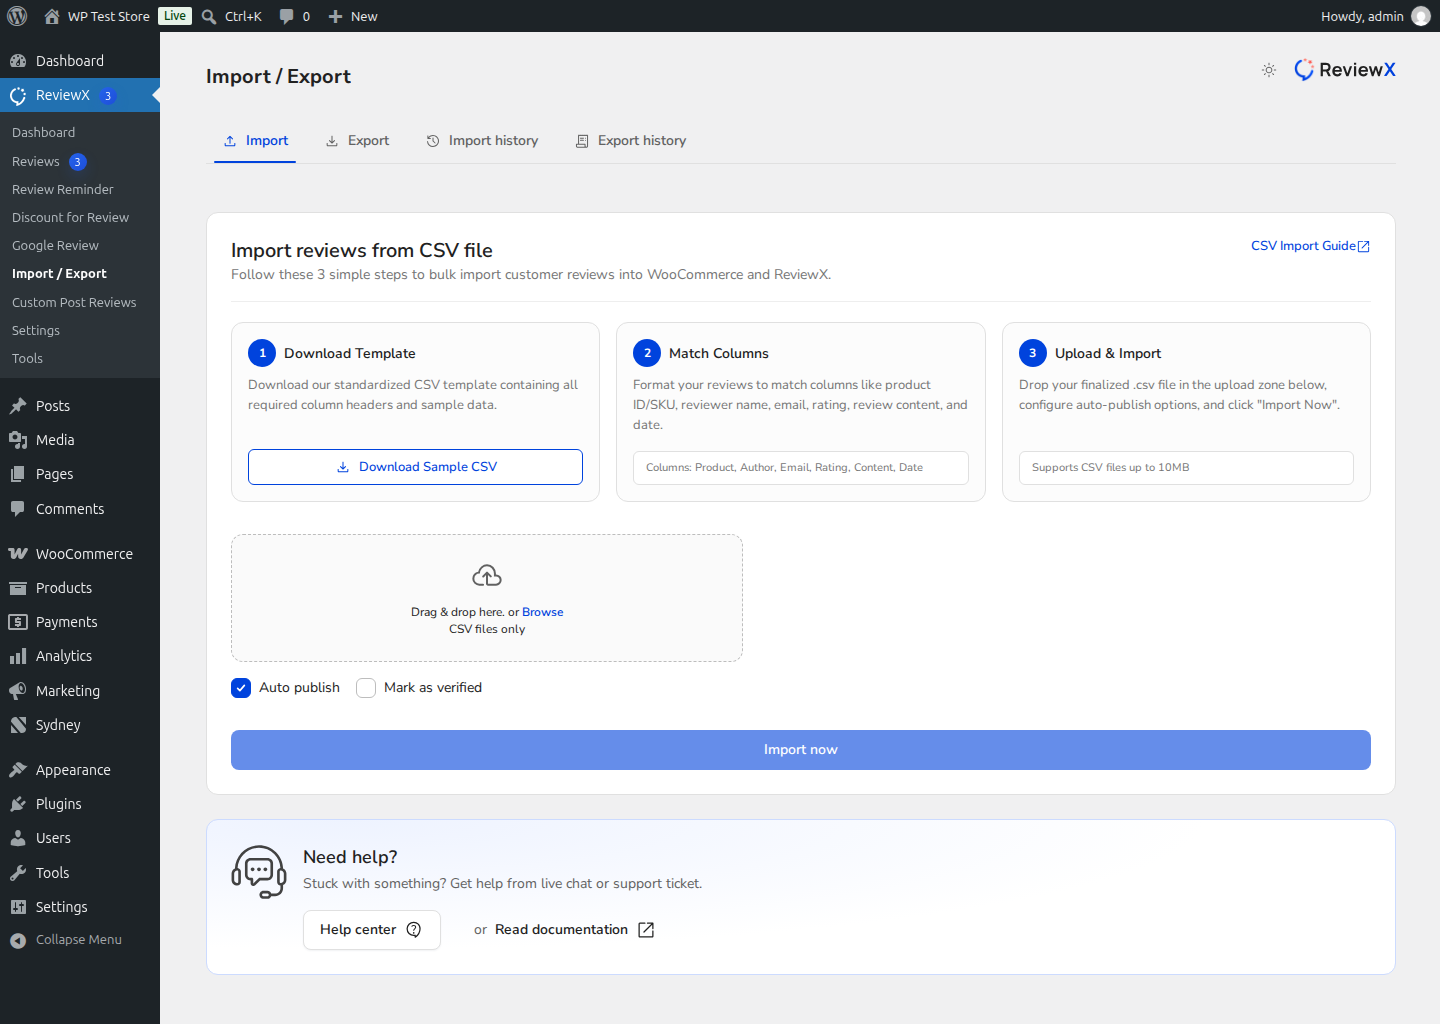Image resolution: width=1440 pixels, height=1024 pixels.
Task: Check the Mark as verified checkbox
Action: [366, 688]
